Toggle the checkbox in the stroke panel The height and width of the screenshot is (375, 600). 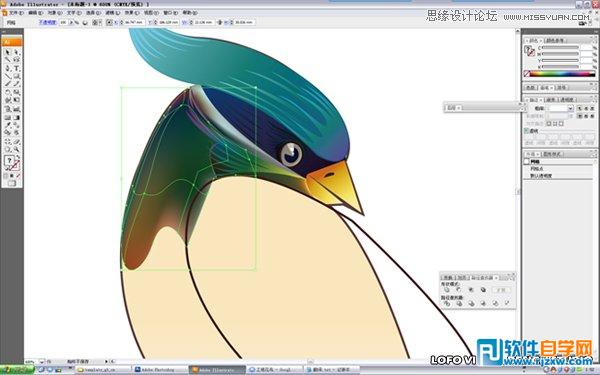coord(527,131)
